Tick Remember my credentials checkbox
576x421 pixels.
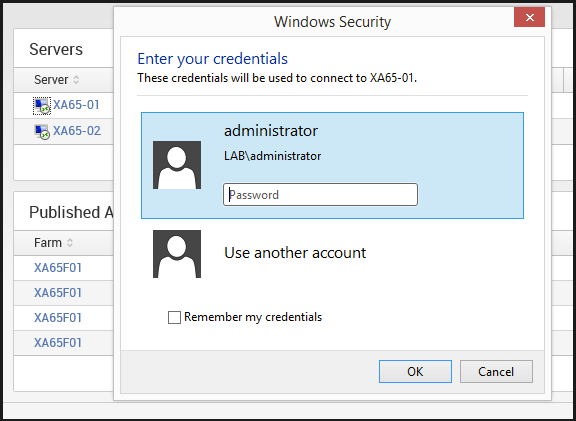pos(174,317)
